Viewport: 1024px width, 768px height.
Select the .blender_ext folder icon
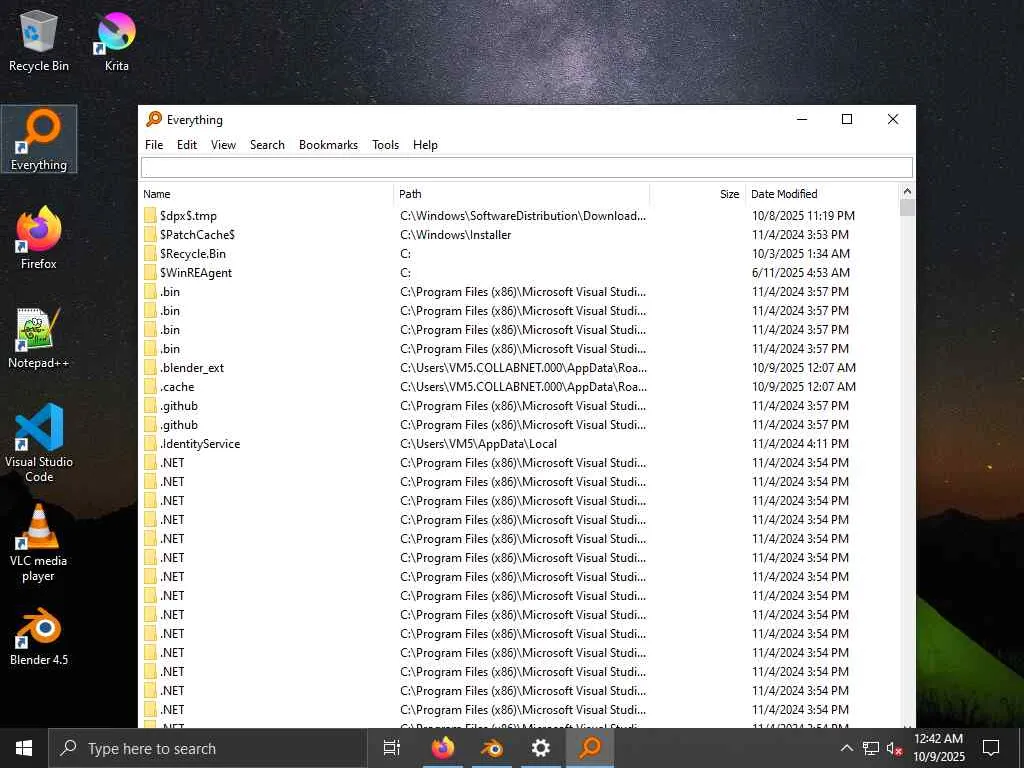click(150, 368)
